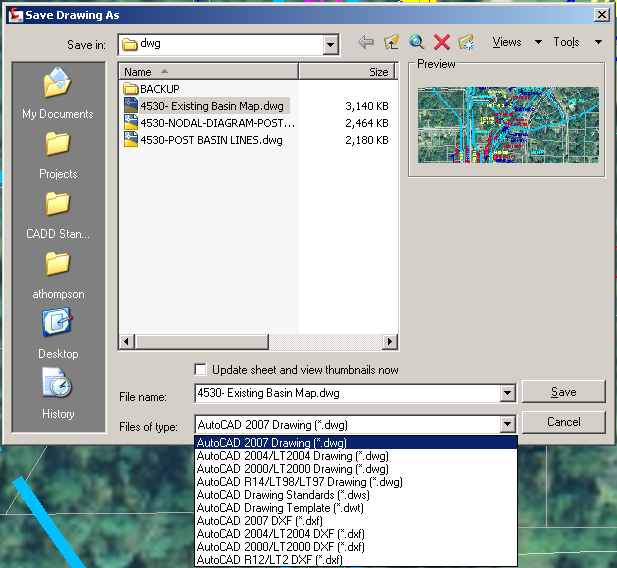Choose AutoCAD Drawing Template (*.dwt) option

356,508
